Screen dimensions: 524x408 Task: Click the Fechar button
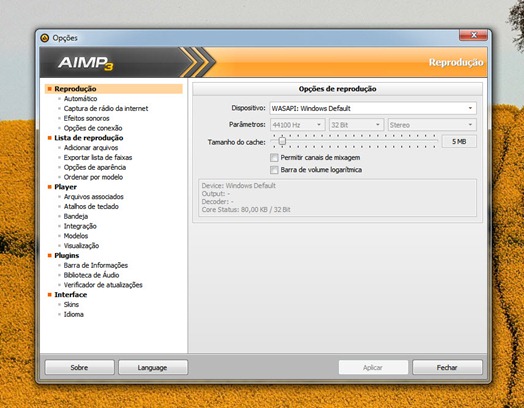pos(447,367)
